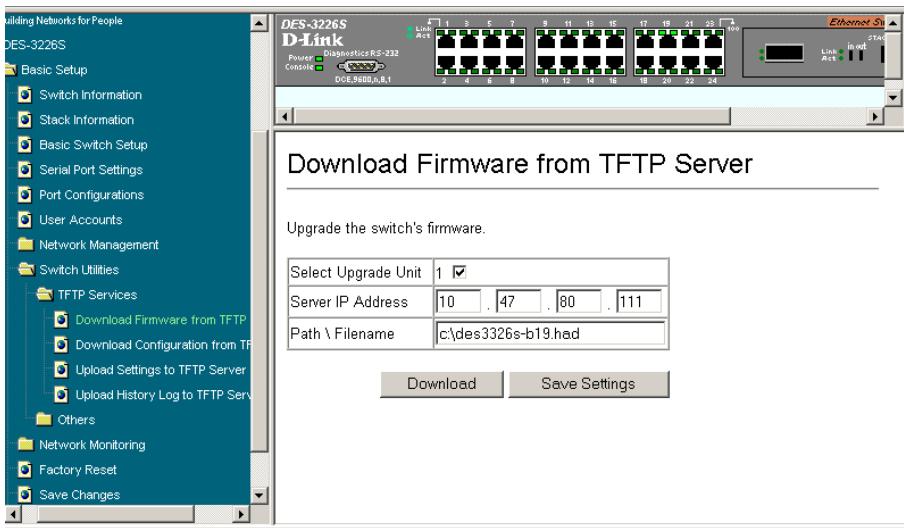
Task: Click the D-Link logo on device panel
Action: [x=312, y=40]
